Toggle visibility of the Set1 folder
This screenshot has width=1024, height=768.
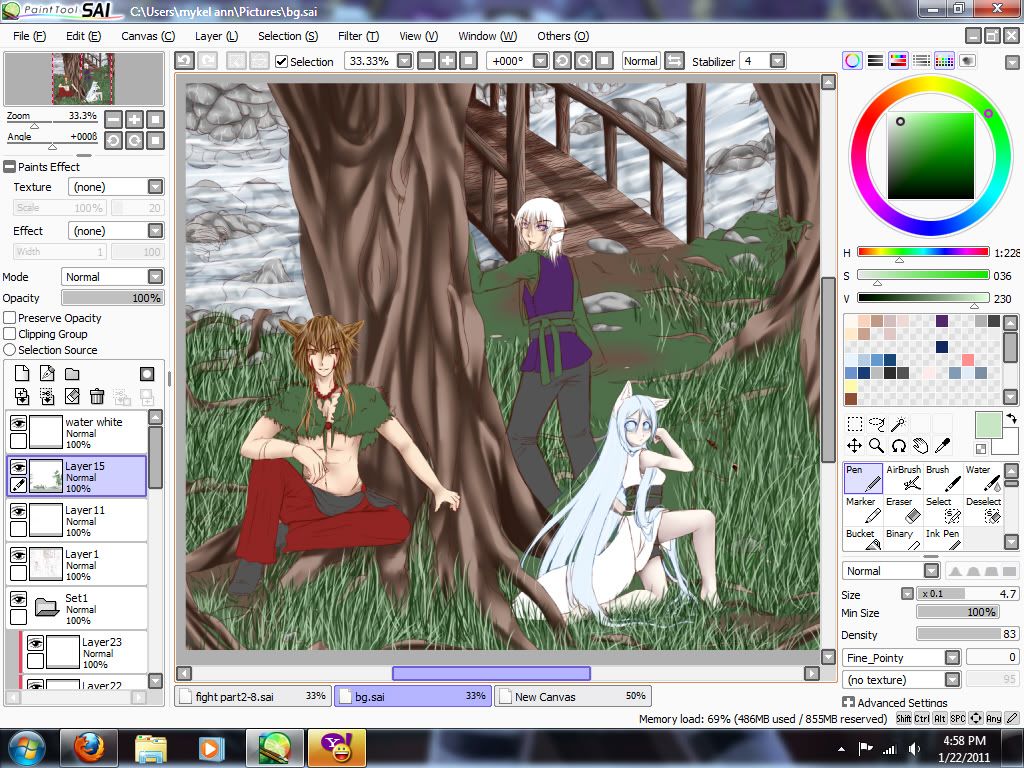(x=18, y=599)
